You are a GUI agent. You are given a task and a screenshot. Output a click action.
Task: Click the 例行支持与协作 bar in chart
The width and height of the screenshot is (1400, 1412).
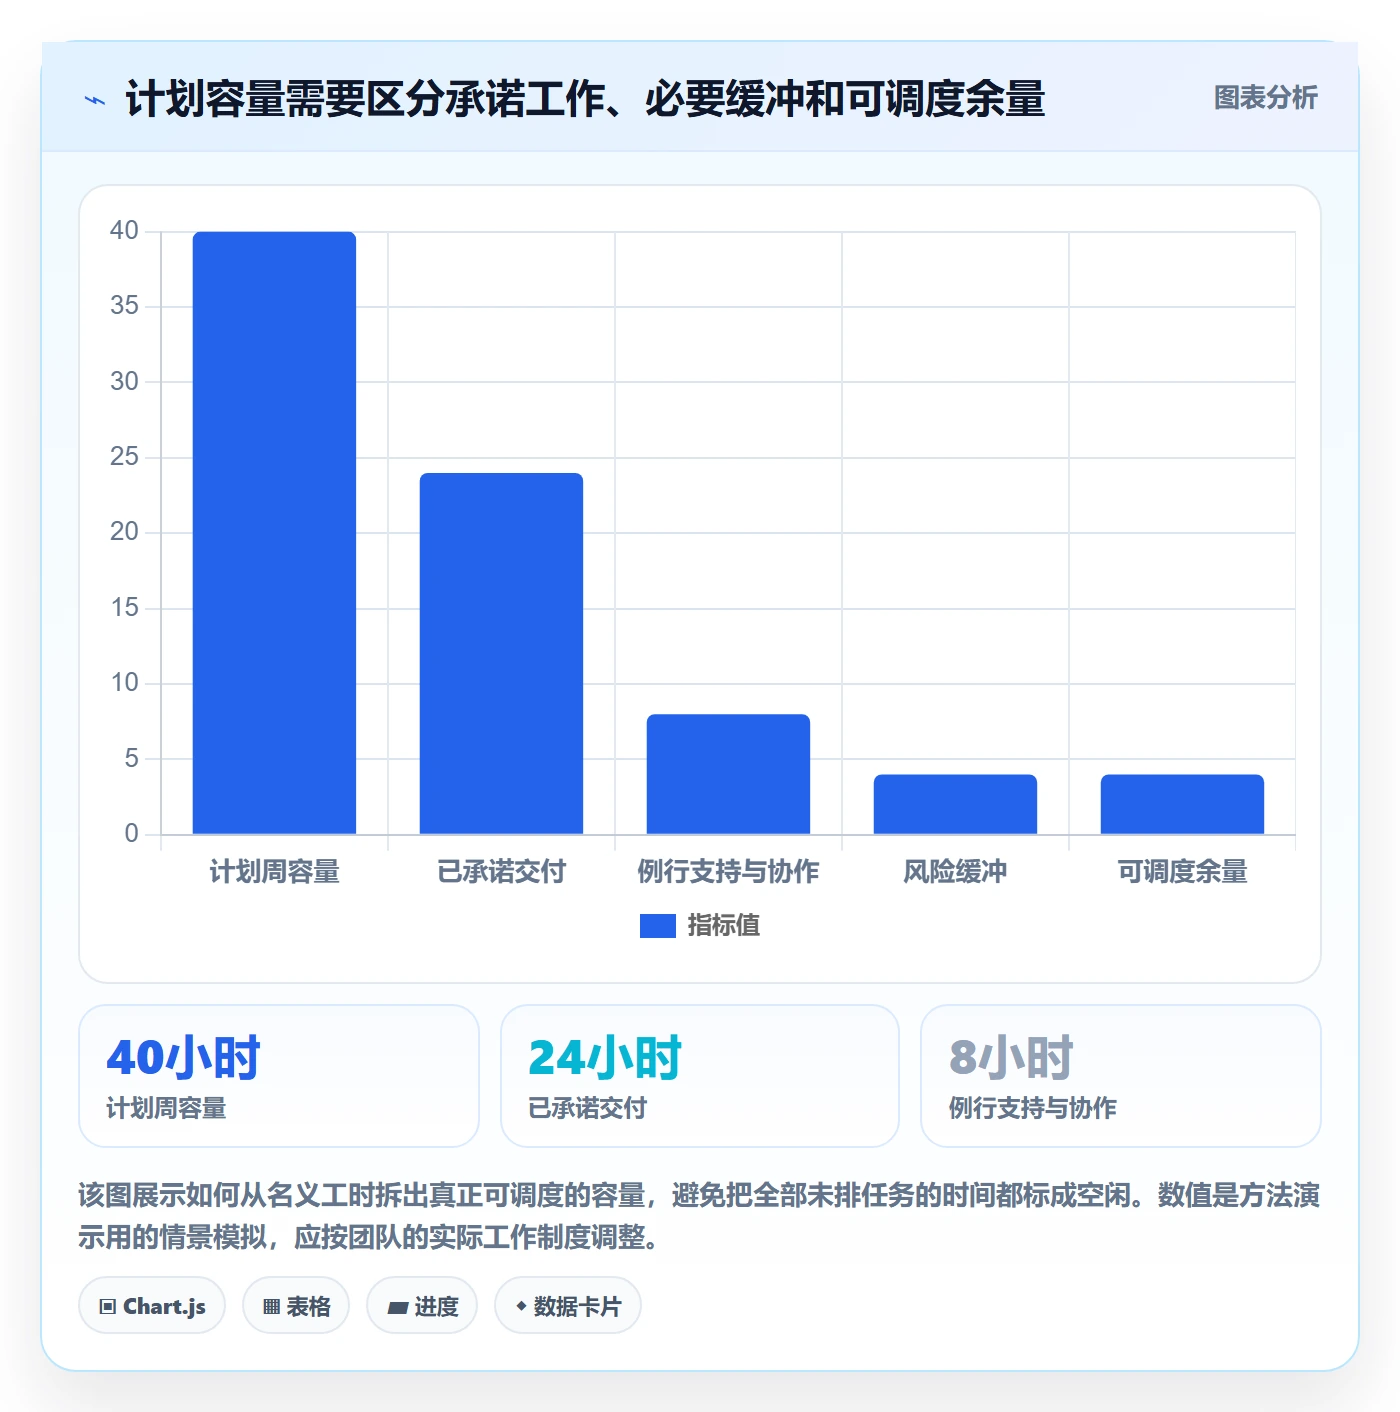(728, 774)
